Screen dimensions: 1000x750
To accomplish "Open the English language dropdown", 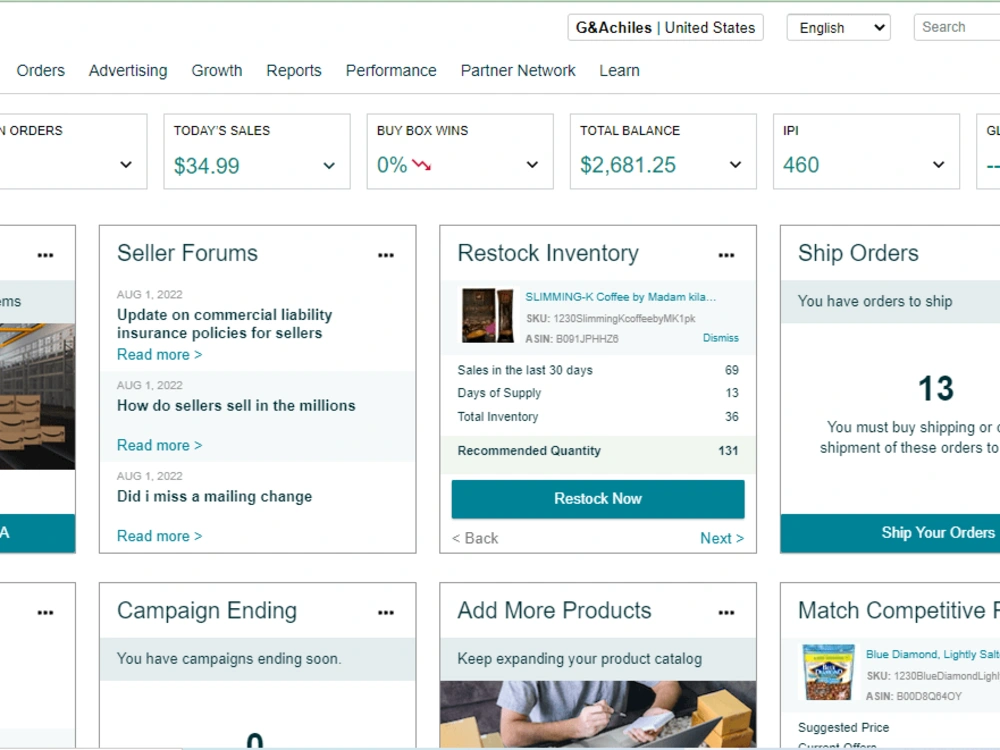I will (x=839, y=27).
